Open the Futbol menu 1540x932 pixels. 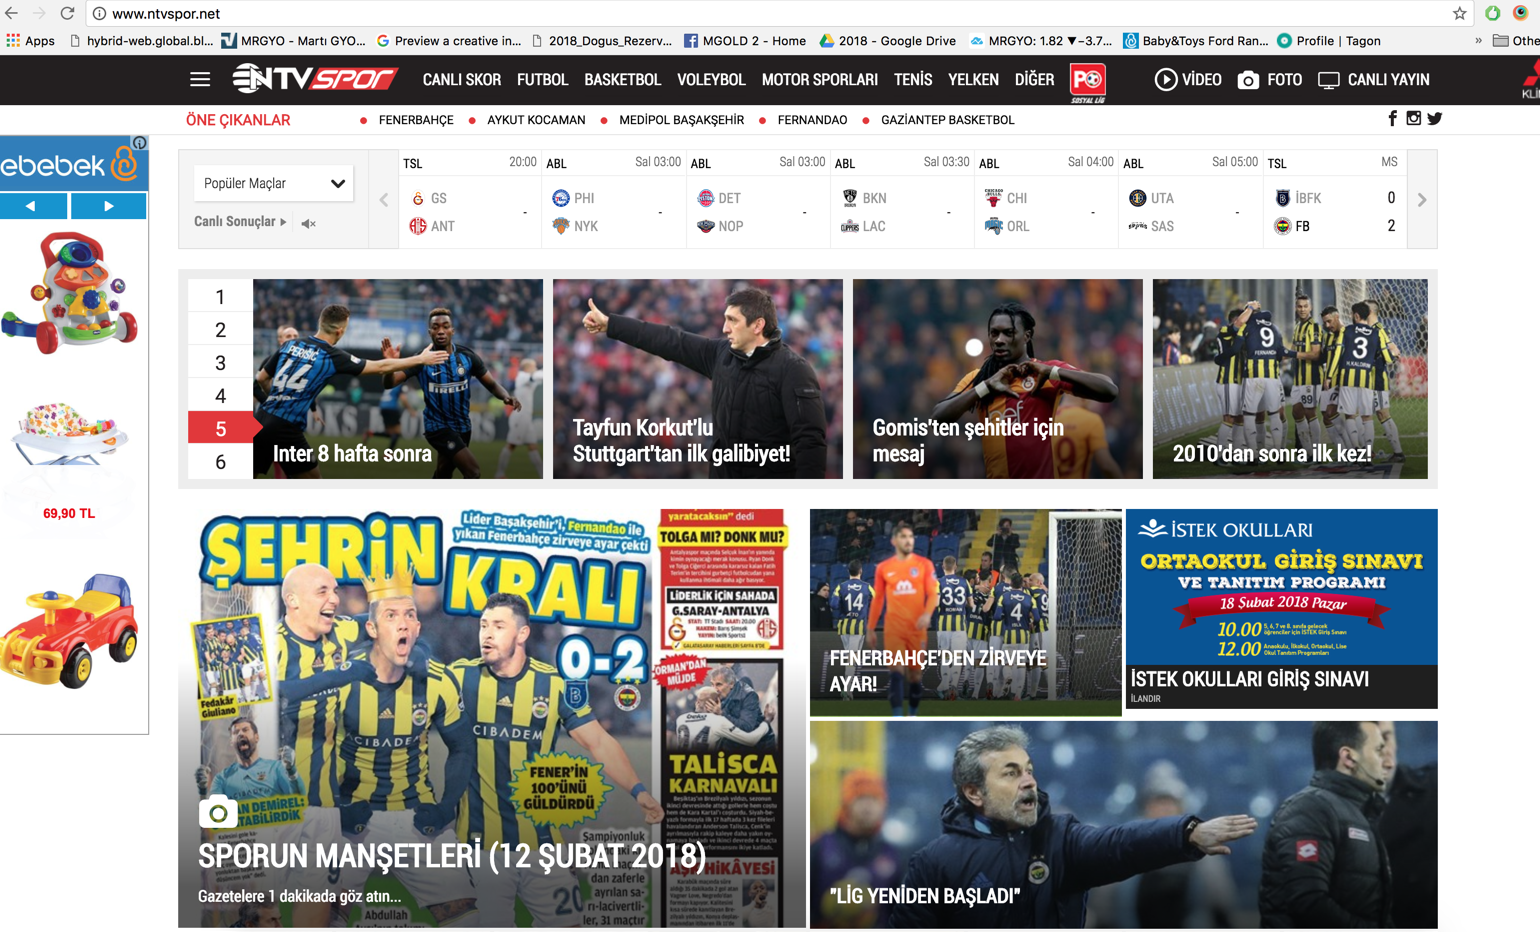(542, 80)
